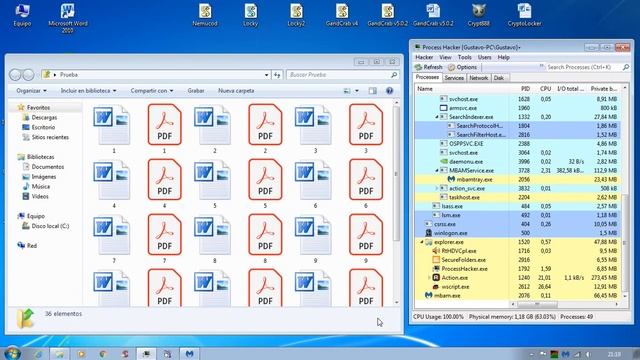Image resolution: width=640 pixels, height=360 pixels.
Task: Open the view options dropdown arrow
Action: tap(356, 91)
